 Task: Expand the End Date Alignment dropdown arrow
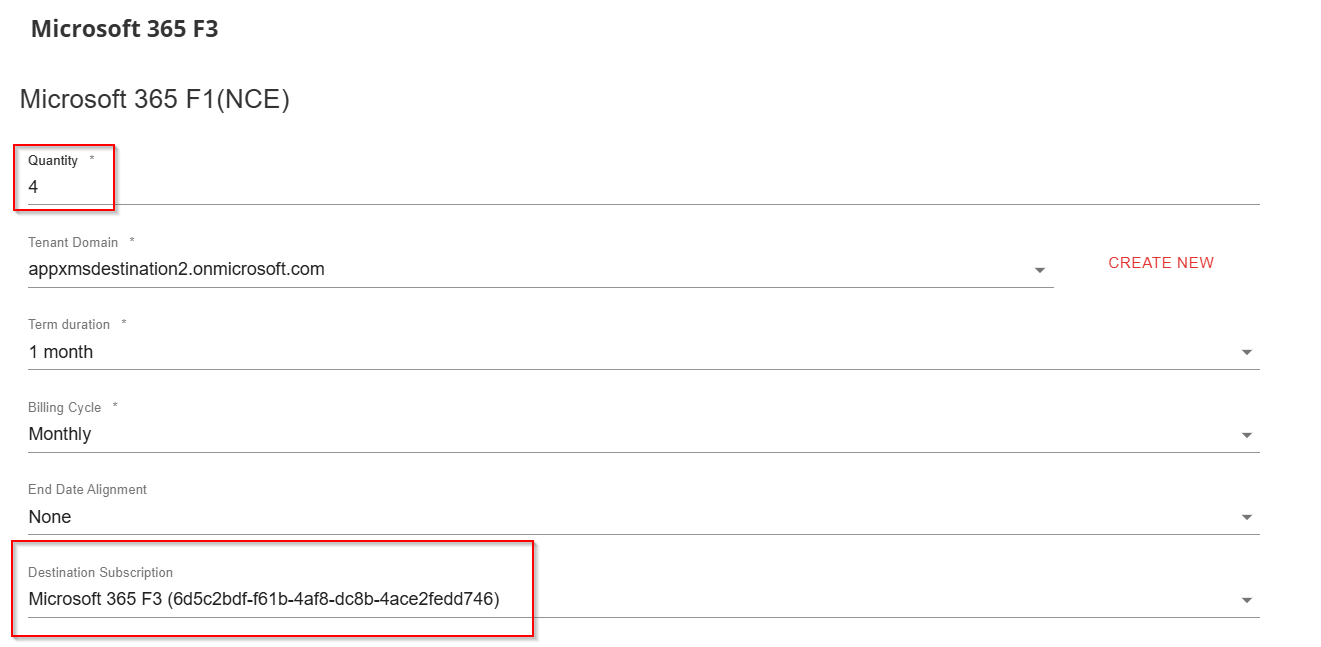tap(1246, 518)
